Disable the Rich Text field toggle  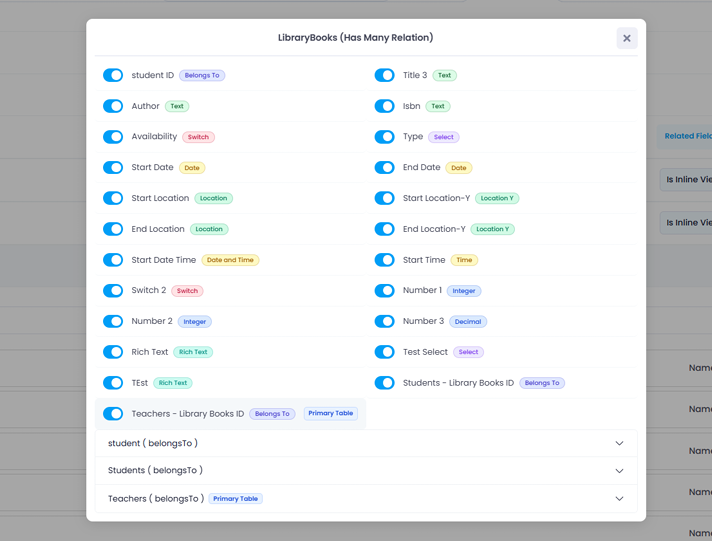(113, 352)
